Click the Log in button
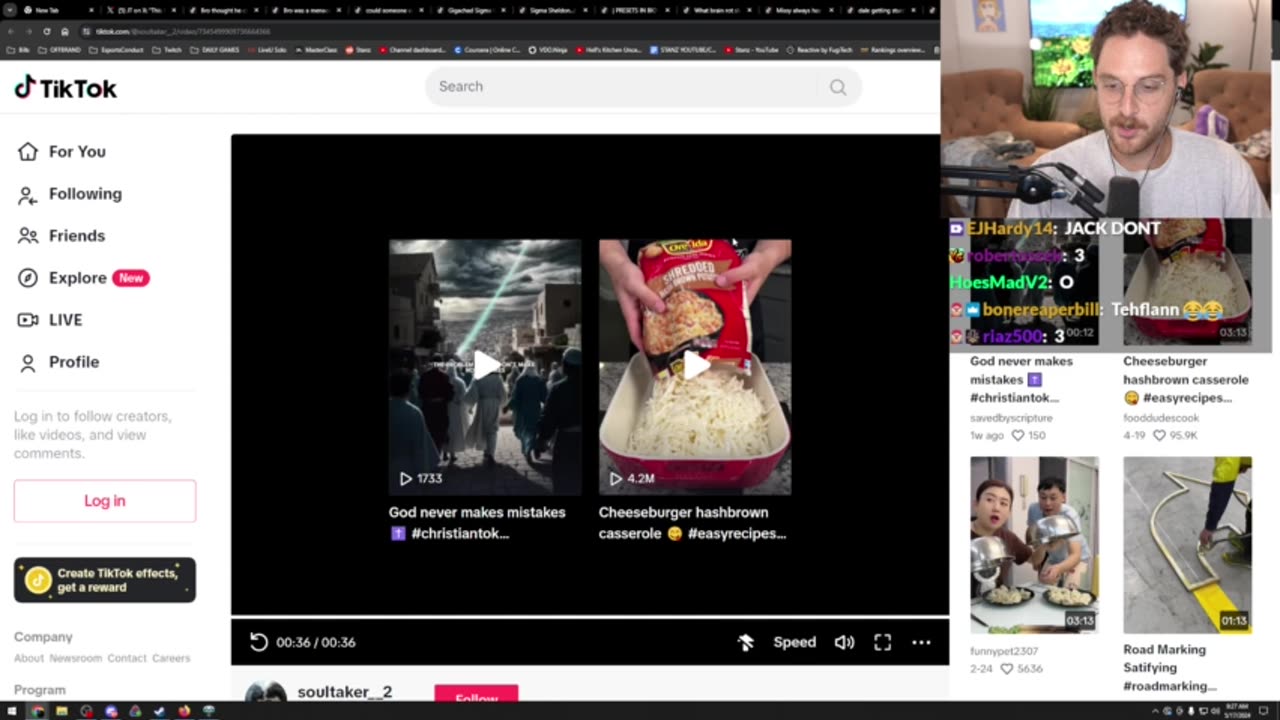This screenshot has width=1280, height=720. [x=105, y=501]
